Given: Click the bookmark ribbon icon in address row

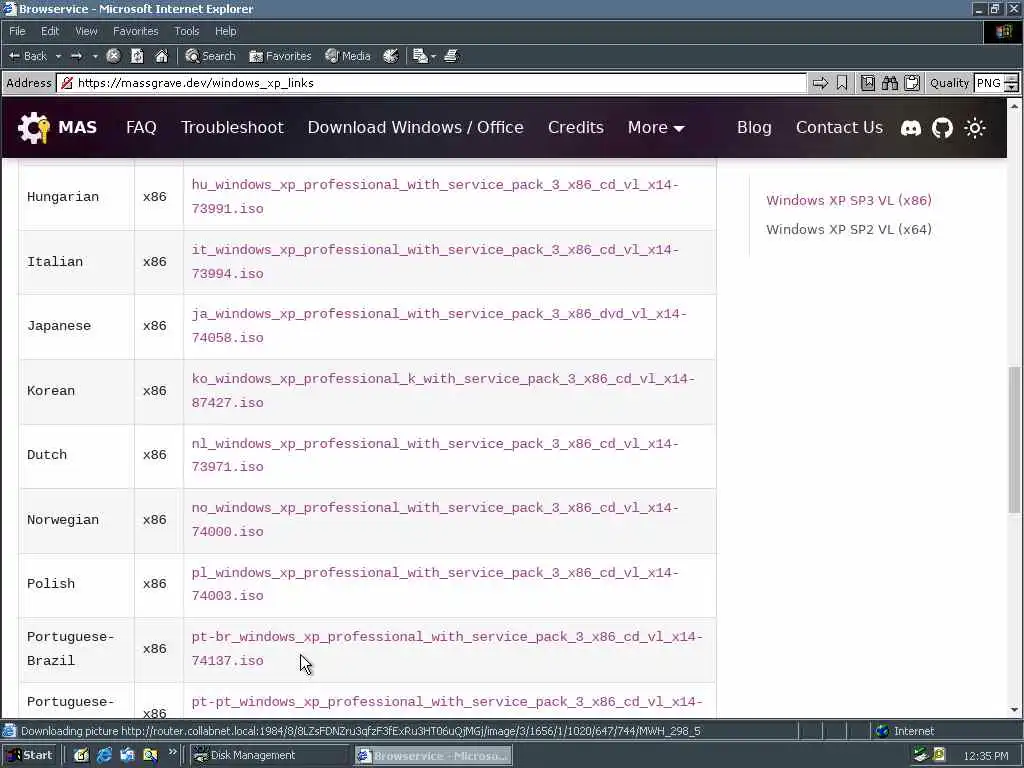Looking at the screenshot, I should (842, 83).
